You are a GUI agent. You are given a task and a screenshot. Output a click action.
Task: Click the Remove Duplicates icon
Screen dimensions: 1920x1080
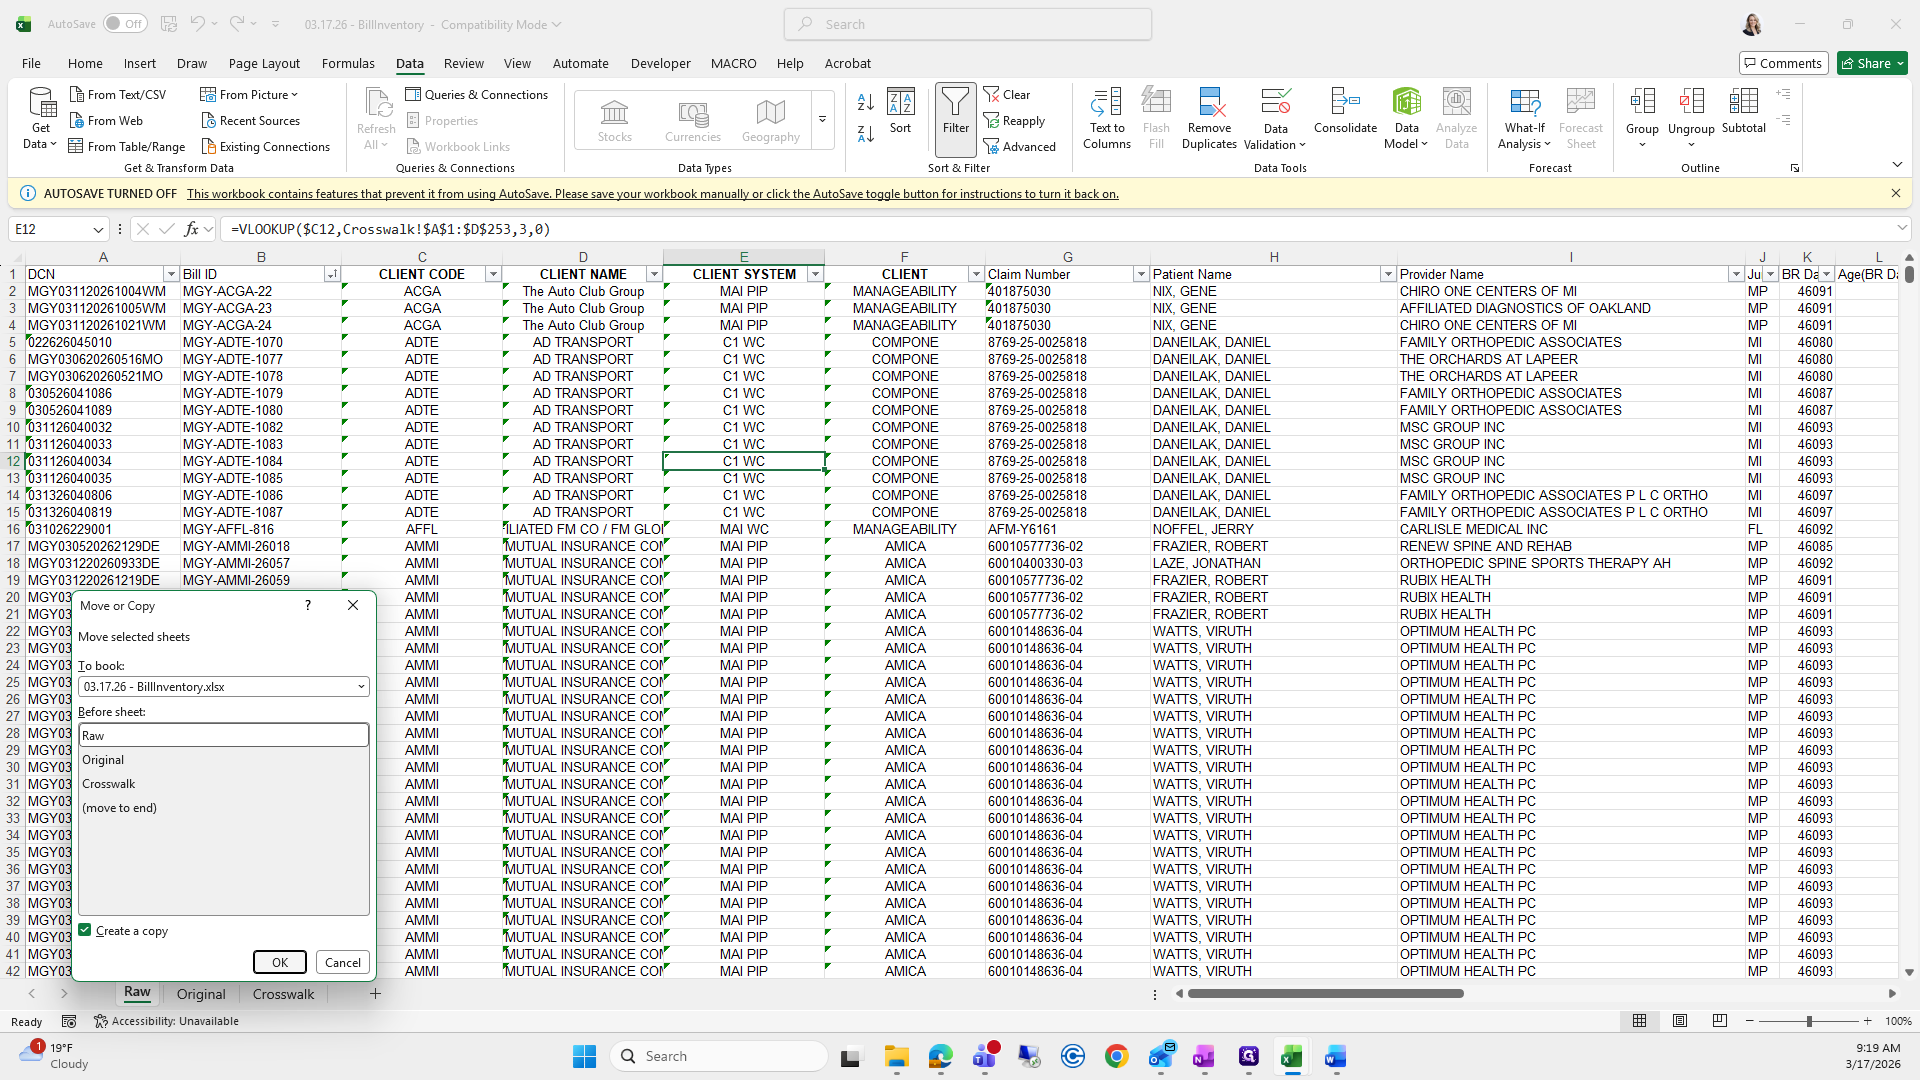1209,103
